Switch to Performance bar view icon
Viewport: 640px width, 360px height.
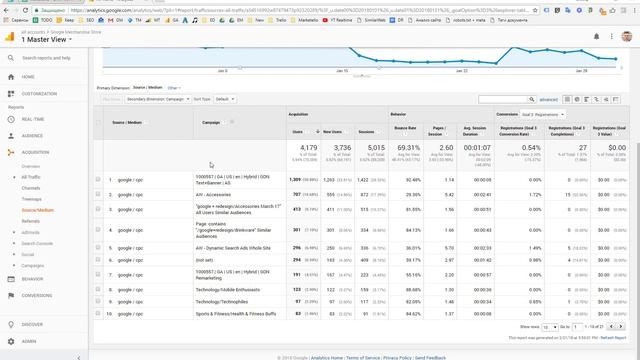(587, 99)
